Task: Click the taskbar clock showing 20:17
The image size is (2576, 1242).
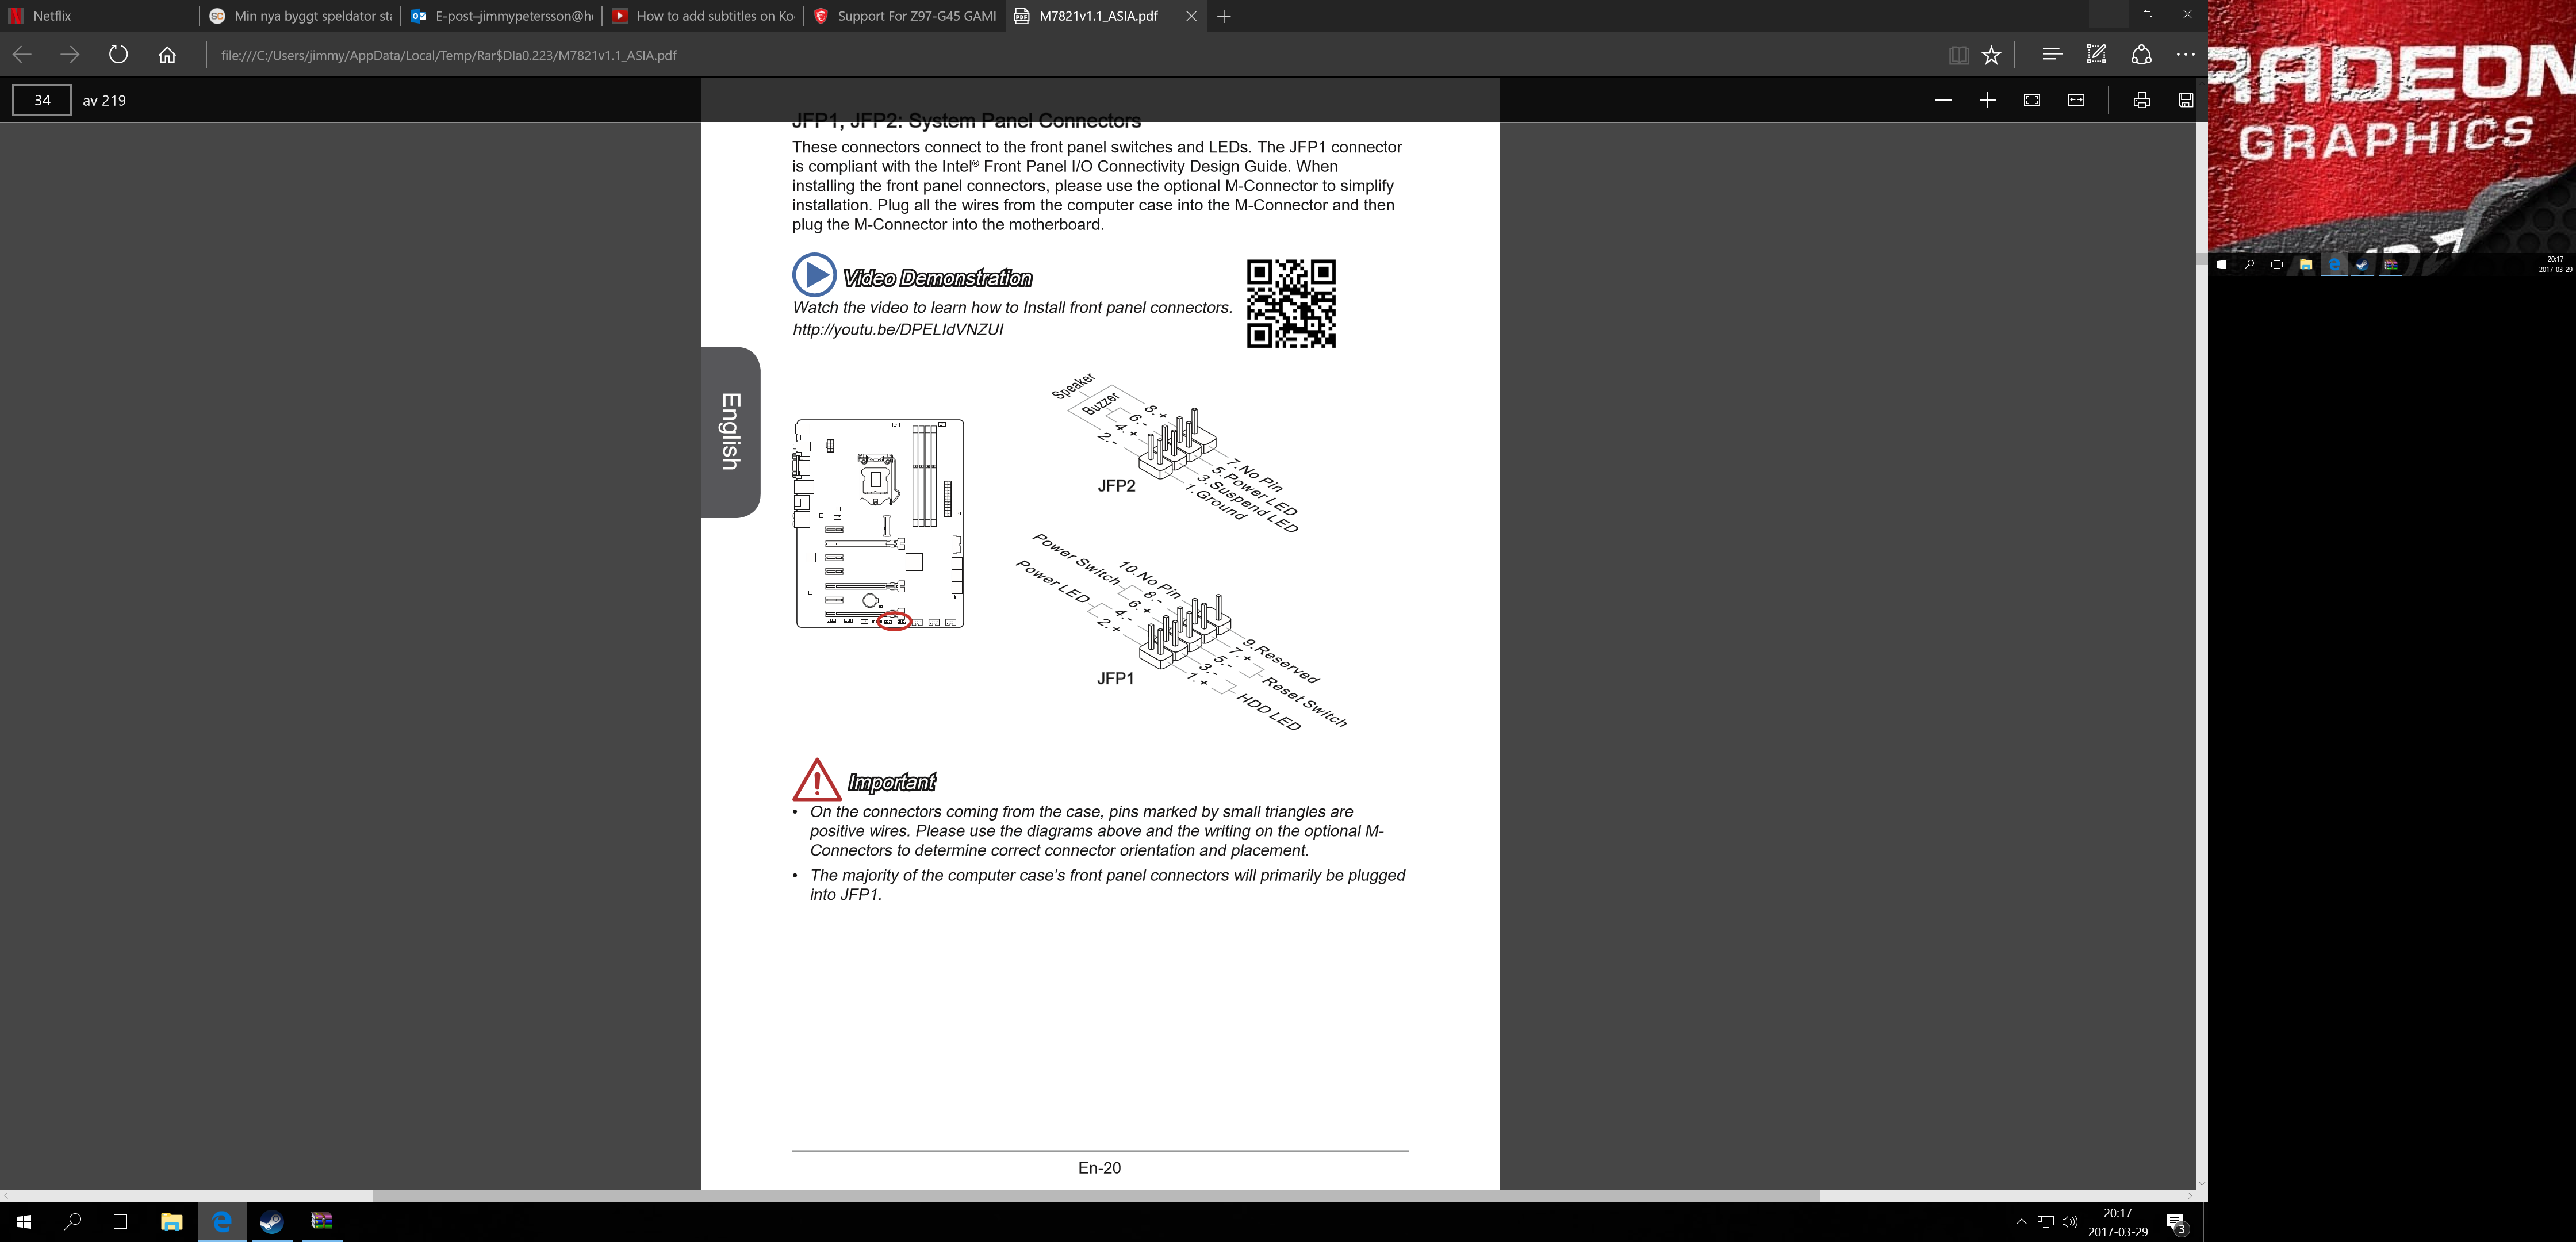Action: [2118, 1222]
